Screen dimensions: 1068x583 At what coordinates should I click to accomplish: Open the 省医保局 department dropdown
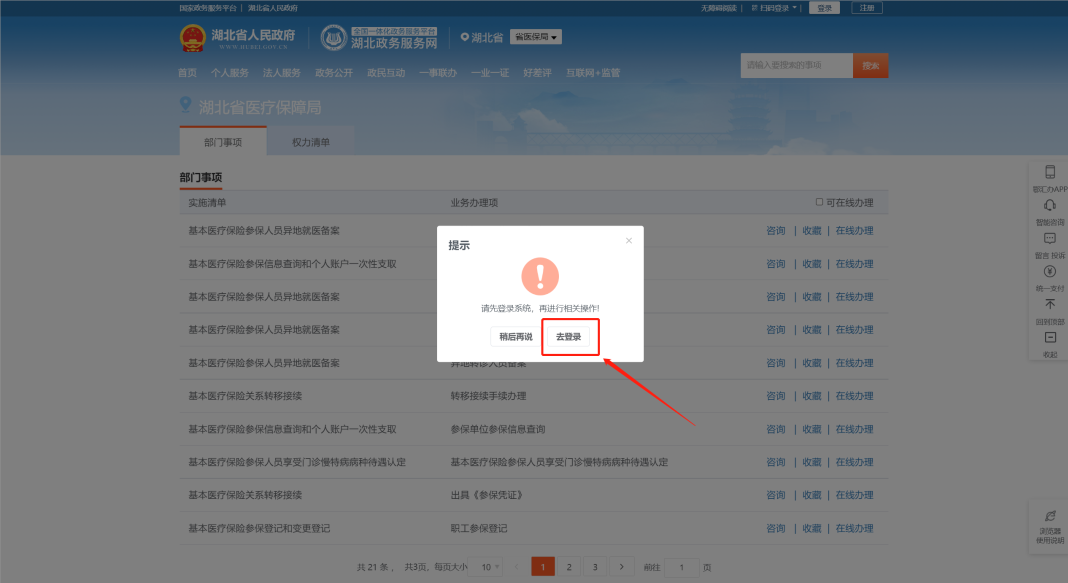click(536, 37)
